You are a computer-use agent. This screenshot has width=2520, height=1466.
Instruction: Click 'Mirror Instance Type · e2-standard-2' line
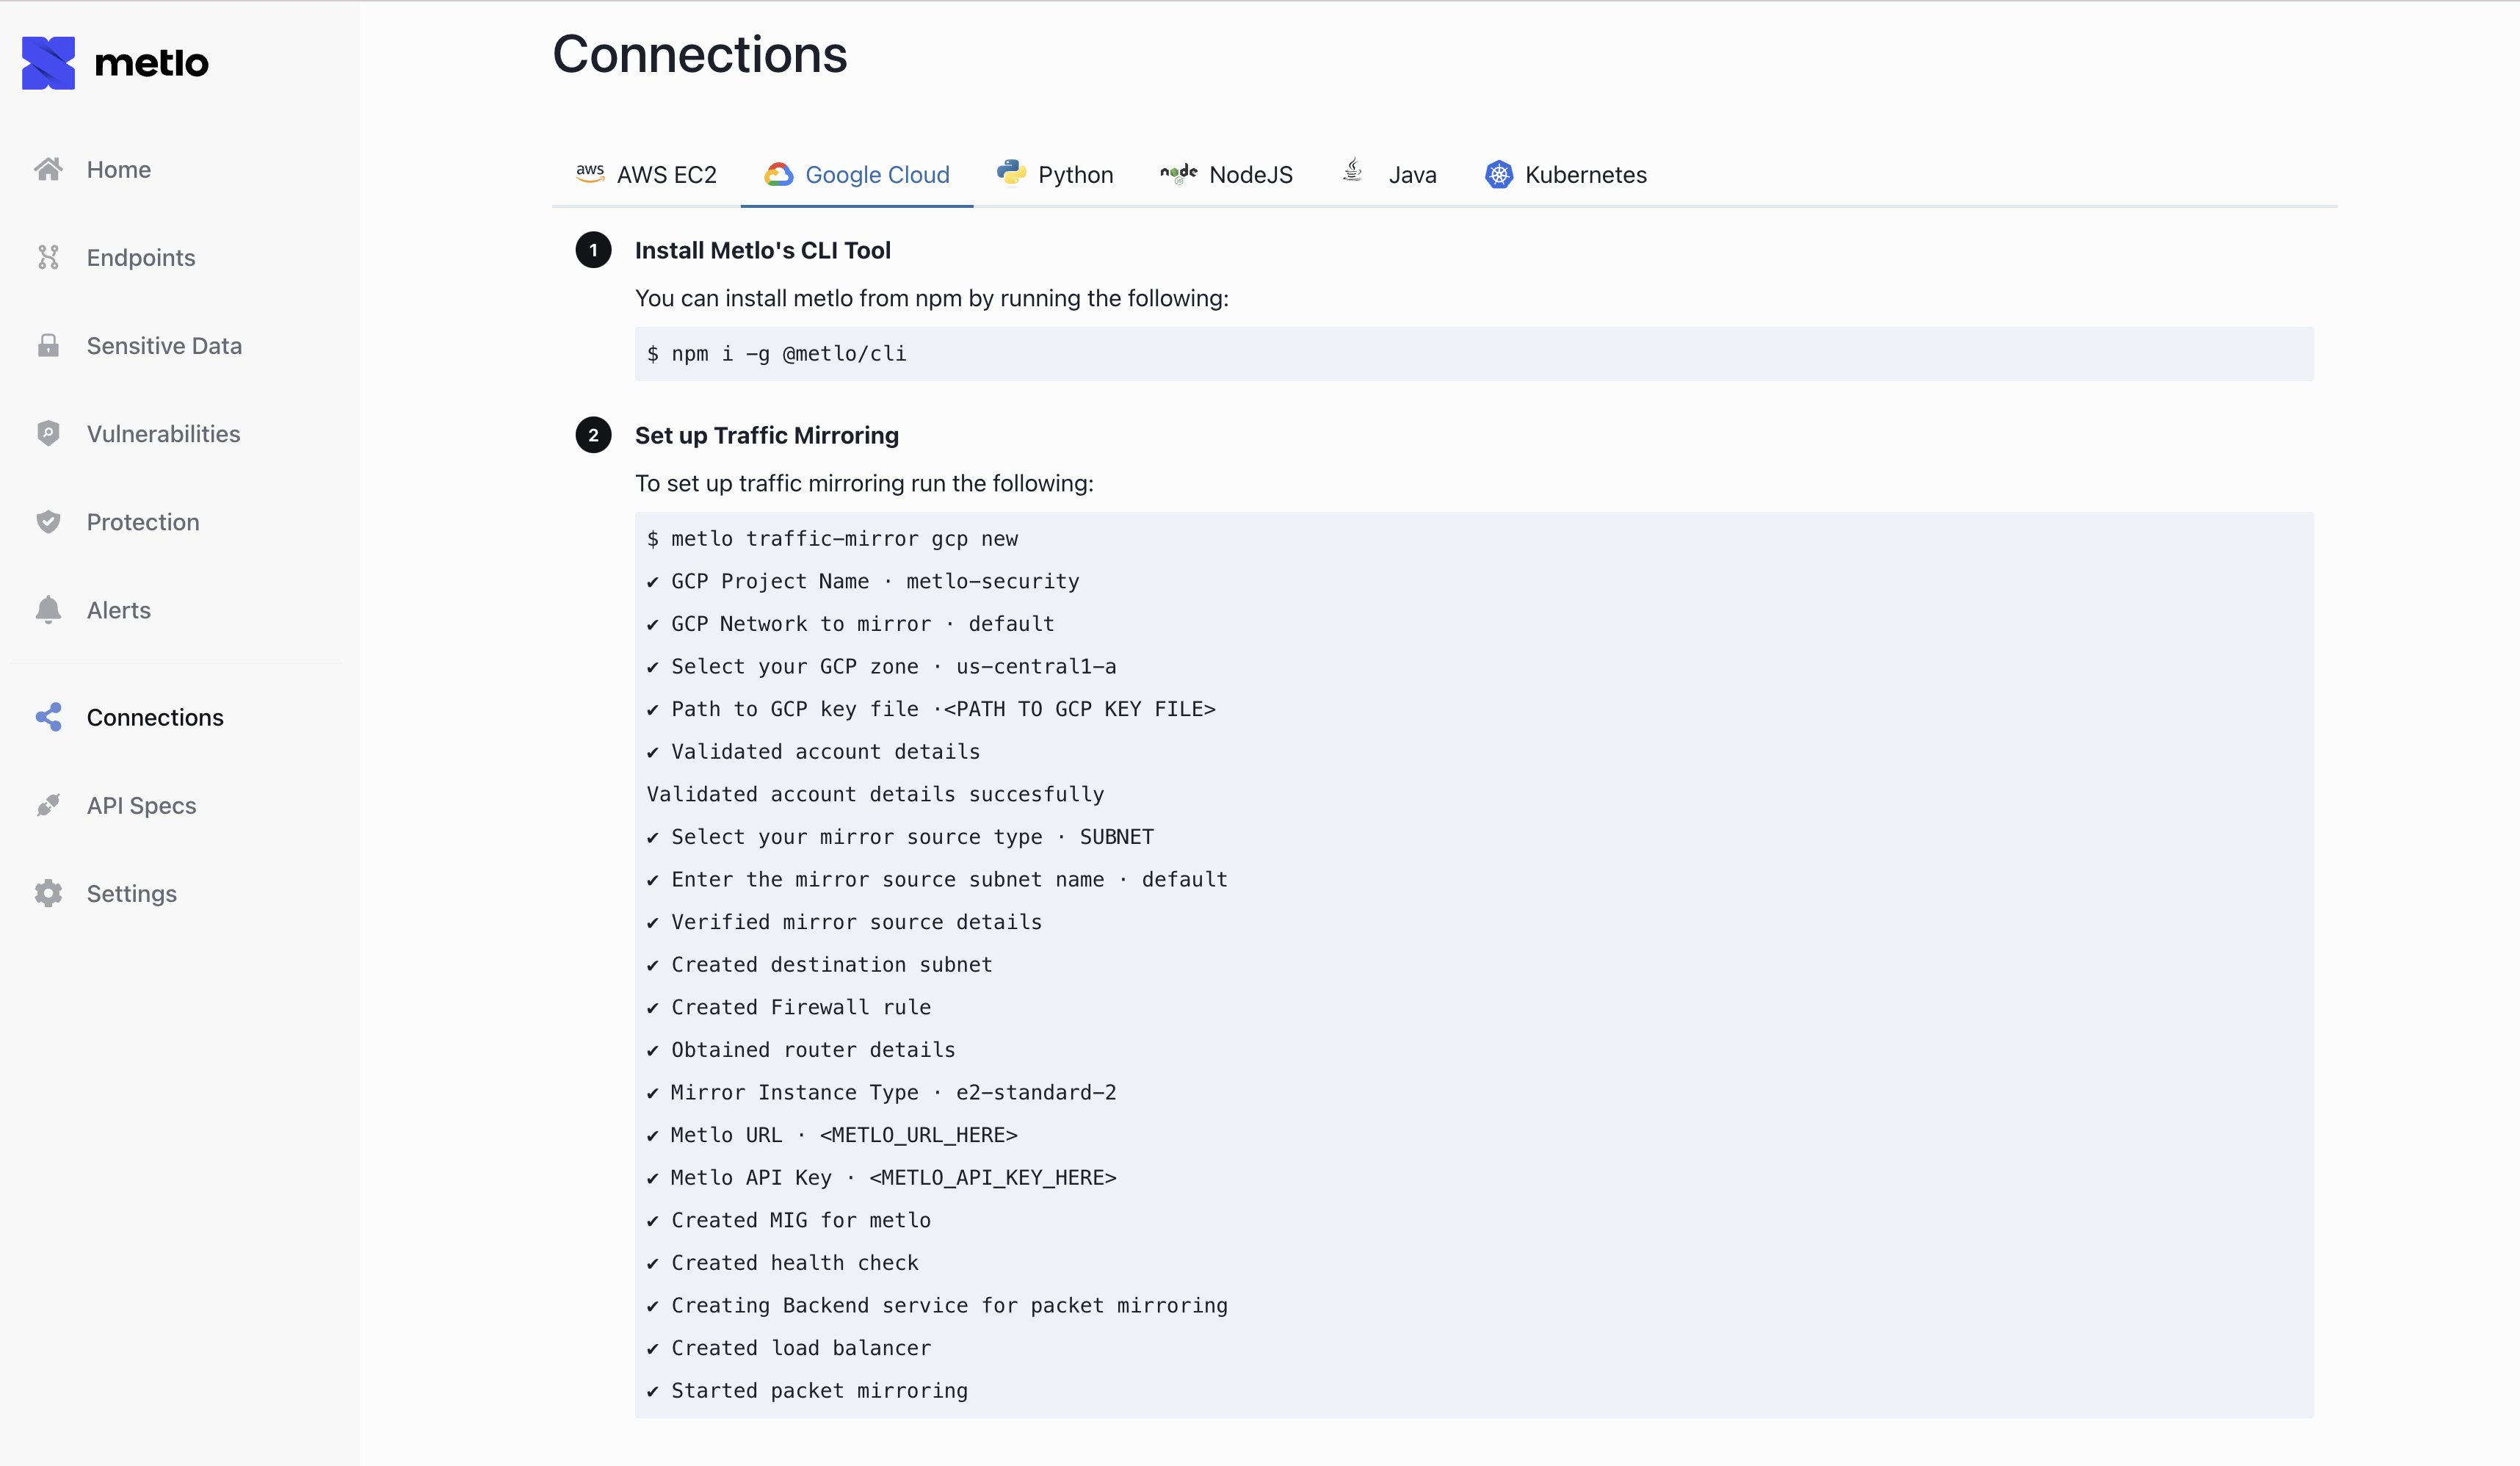click(x=882, y=1092)
